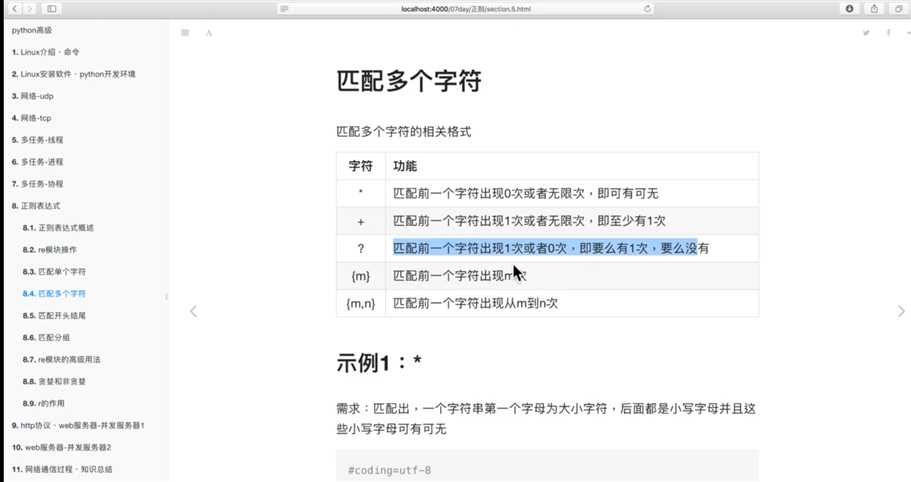The height and width of the screenshot is (482, 911).
Task: Open chapter 4 网络-tcp
Action: pos(31,118)
